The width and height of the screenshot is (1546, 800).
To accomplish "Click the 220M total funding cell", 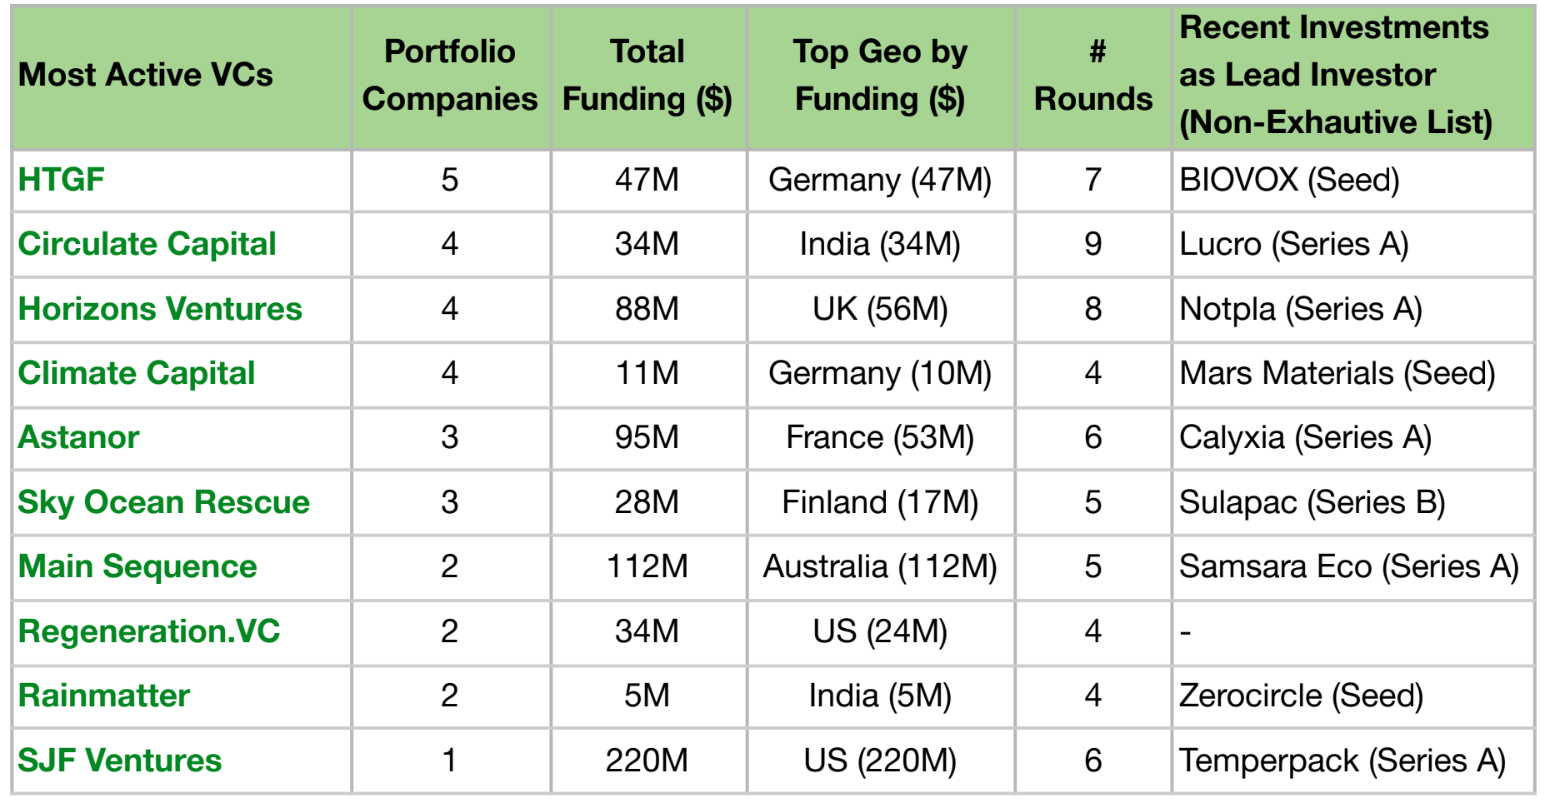I will 647,760.
